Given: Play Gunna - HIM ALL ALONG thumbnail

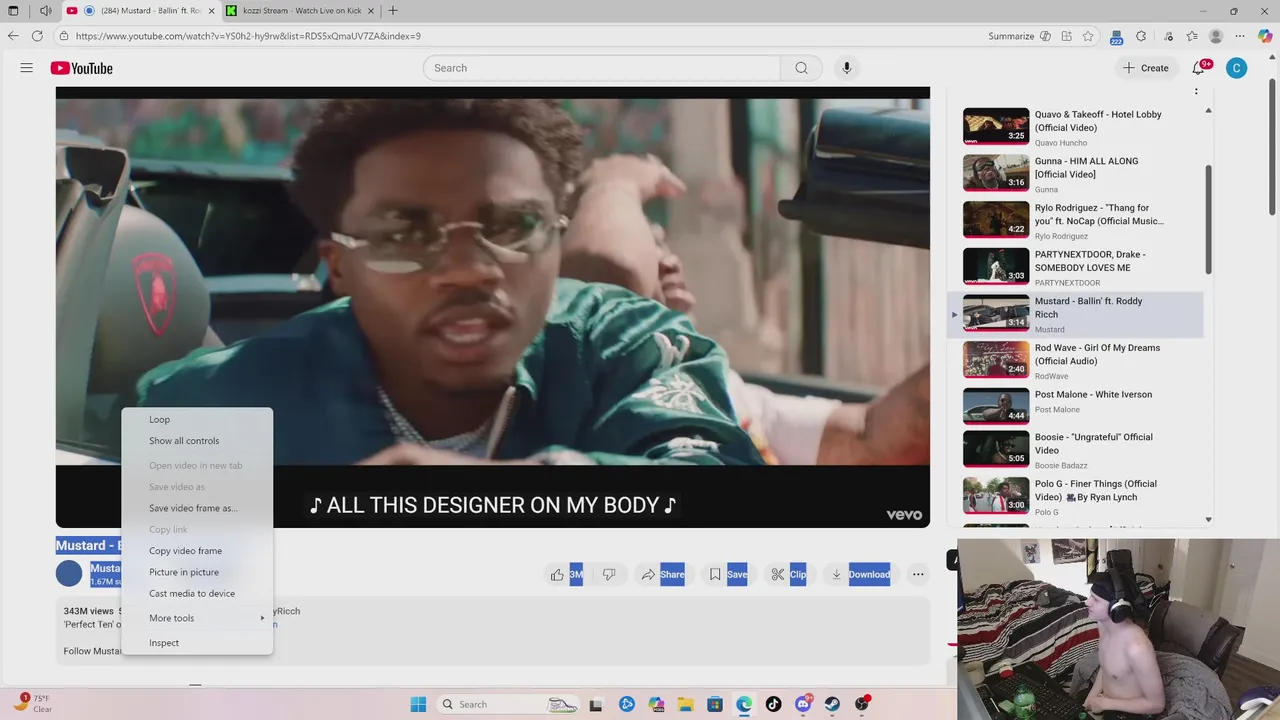Looking at the screenshot, I should pos(996,173).
